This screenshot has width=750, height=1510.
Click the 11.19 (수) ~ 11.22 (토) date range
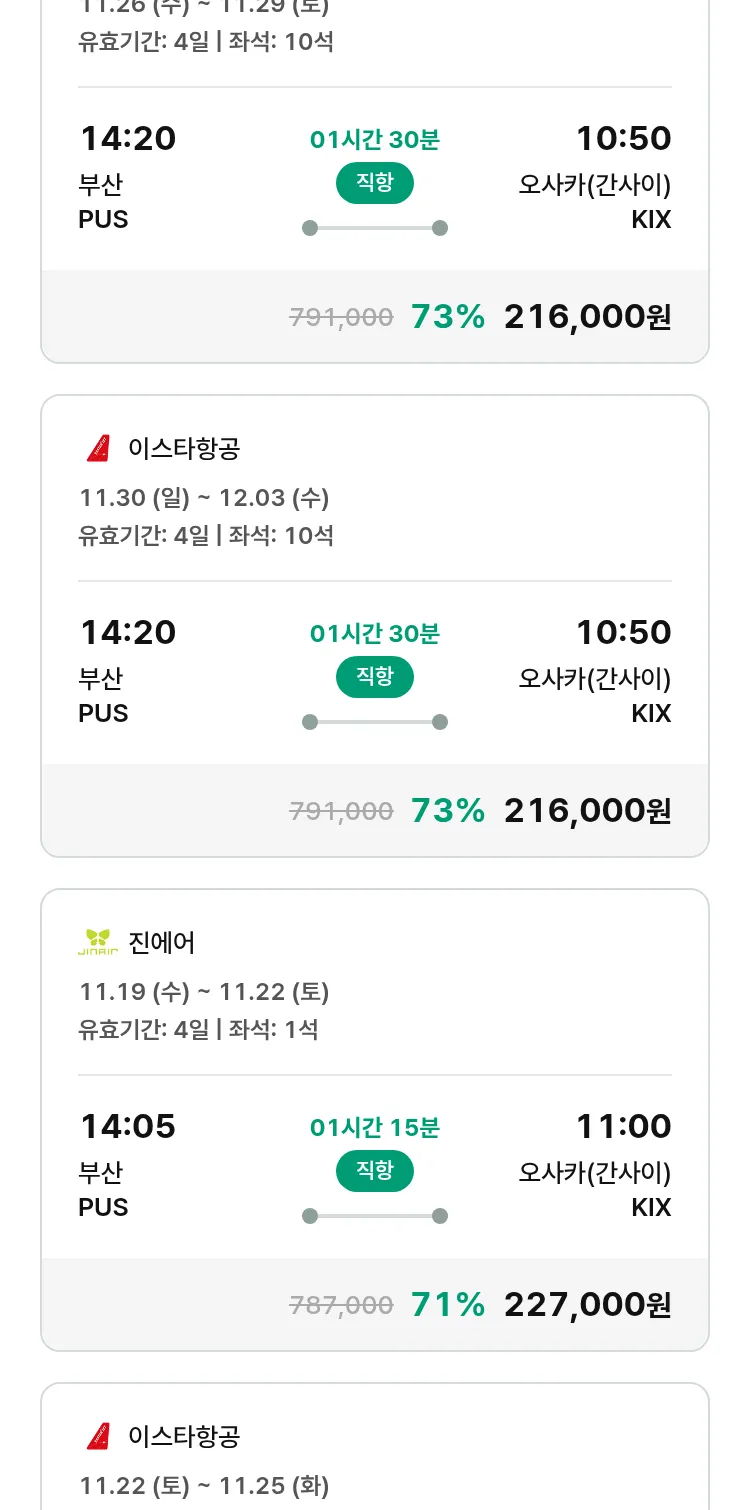(204, 992)
